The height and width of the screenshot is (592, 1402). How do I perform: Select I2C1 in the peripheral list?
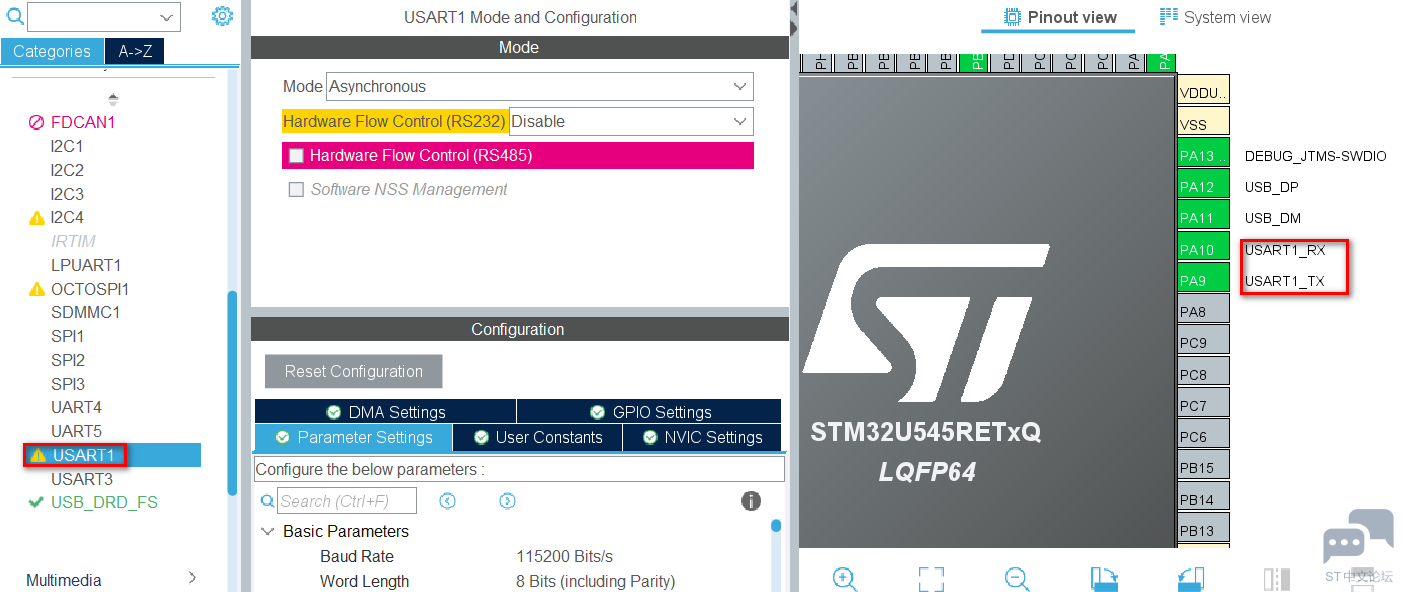point(67,146)
